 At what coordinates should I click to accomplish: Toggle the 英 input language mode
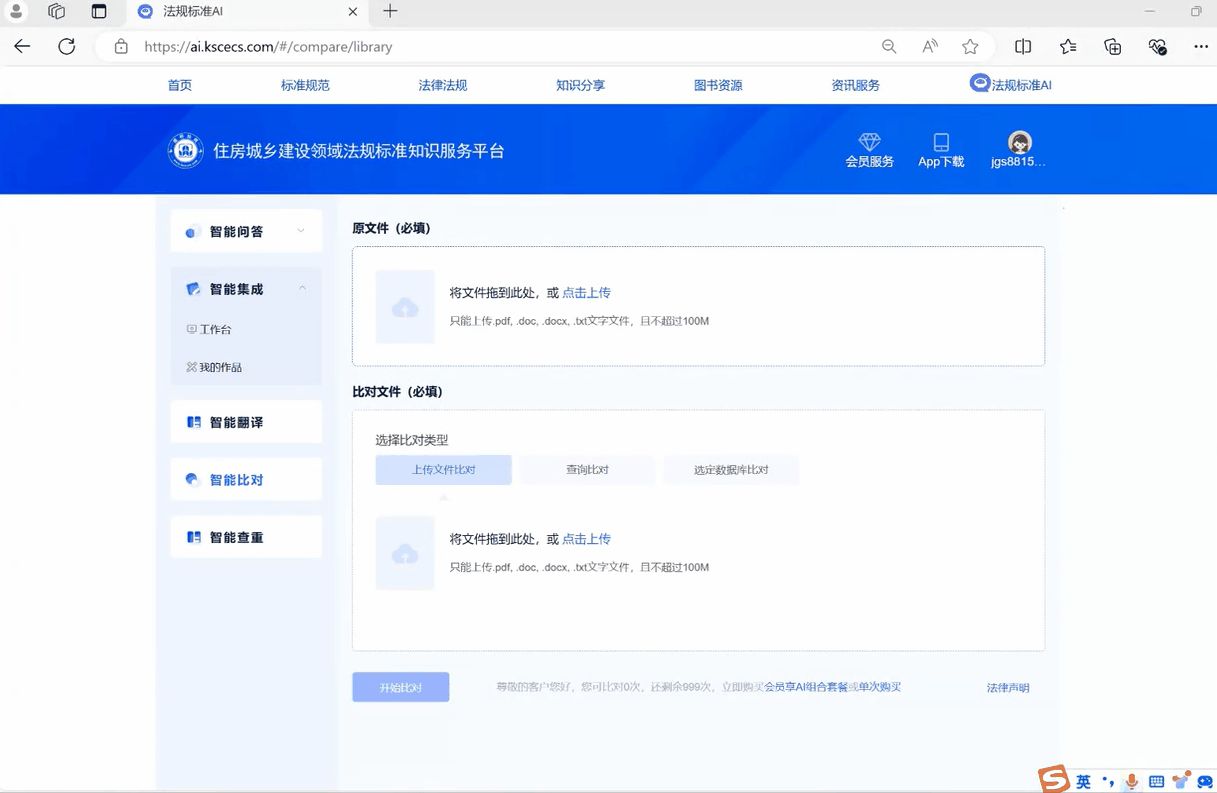click(x=1083, y=782)
